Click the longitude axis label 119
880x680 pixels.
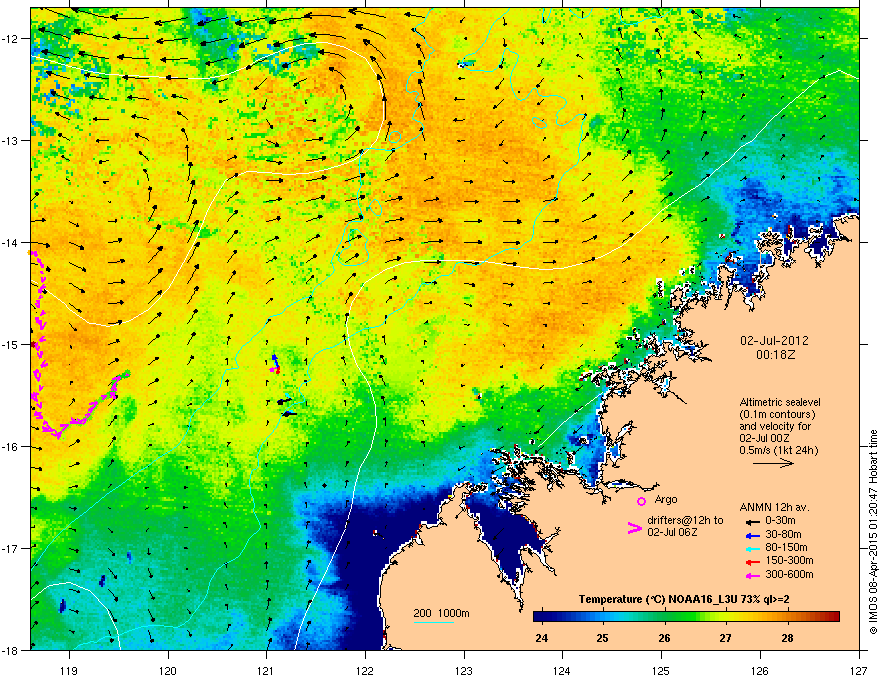click(69, 670)
